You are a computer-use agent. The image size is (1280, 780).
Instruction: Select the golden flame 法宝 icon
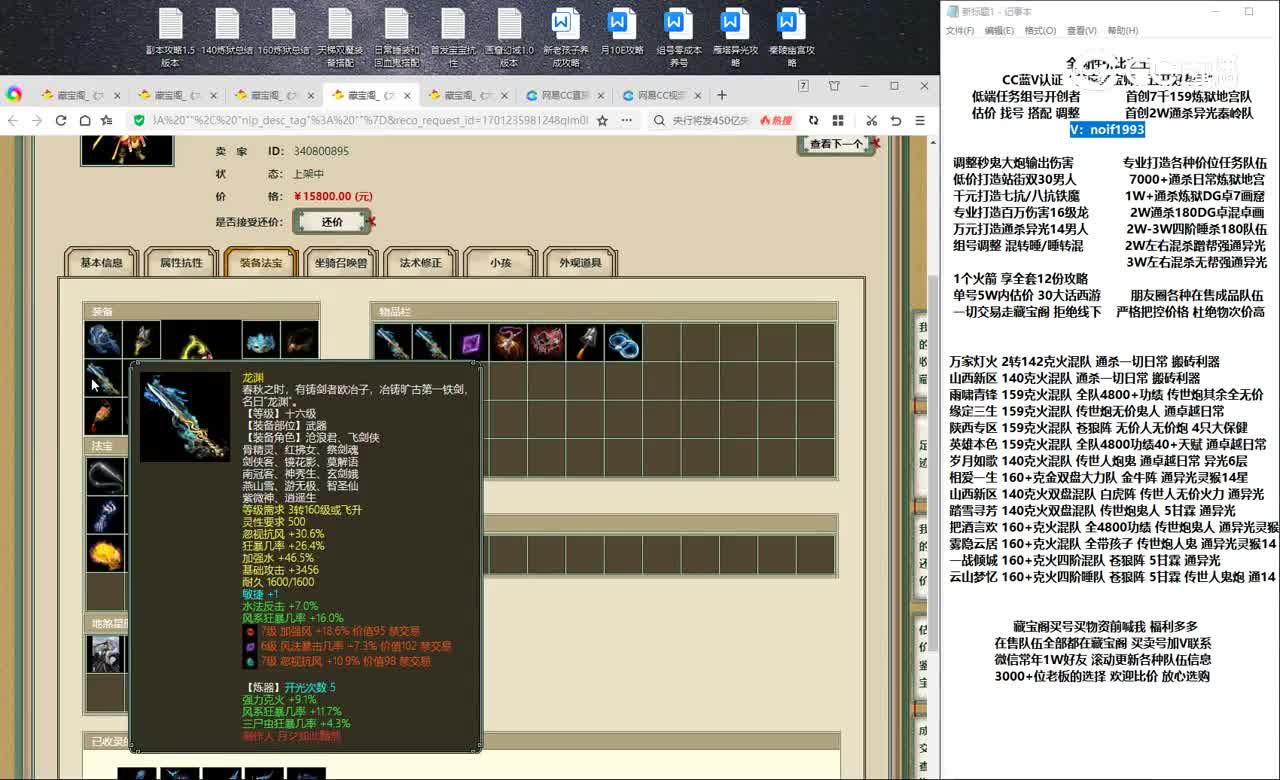[105, 552]
